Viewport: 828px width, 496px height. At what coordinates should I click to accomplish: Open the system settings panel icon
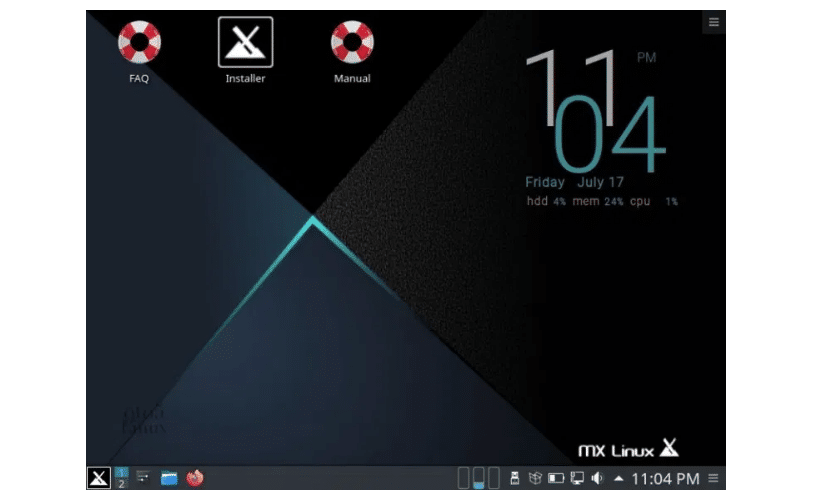143,478
